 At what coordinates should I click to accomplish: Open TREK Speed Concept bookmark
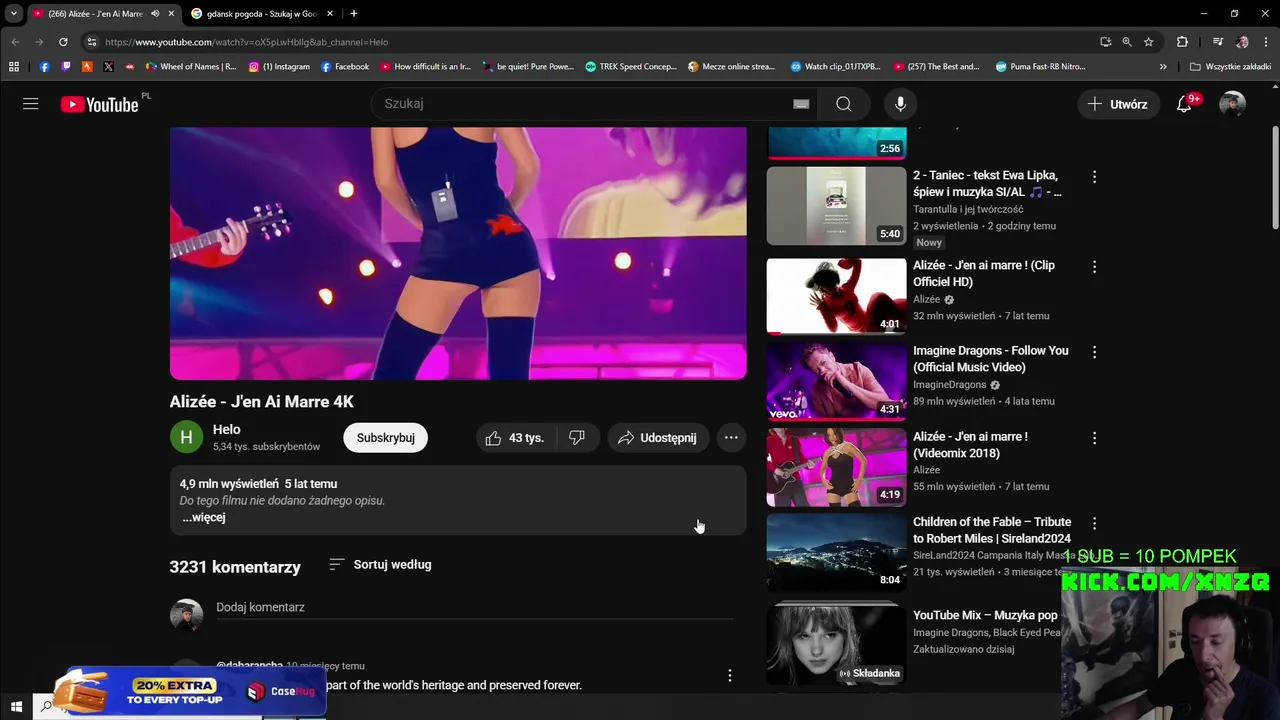point(631,67)
